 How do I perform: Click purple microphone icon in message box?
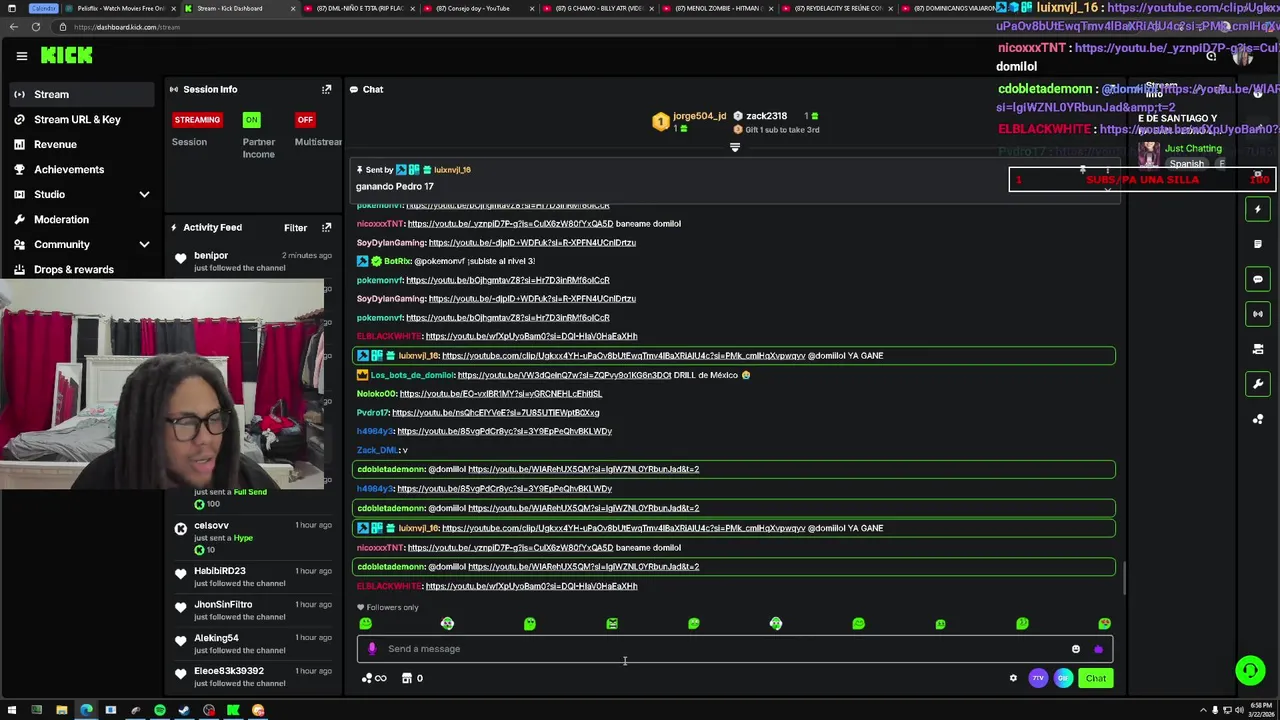point(372,649)
